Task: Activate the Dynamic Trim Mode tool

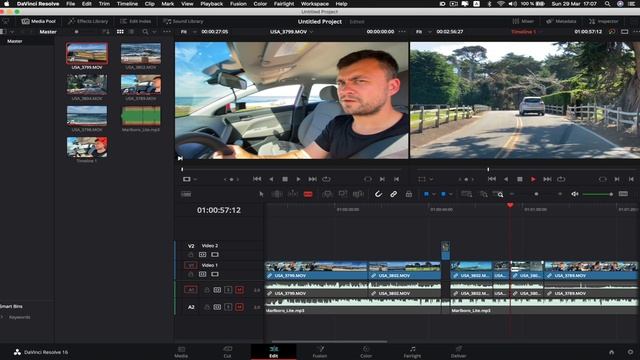Action: 293,194
